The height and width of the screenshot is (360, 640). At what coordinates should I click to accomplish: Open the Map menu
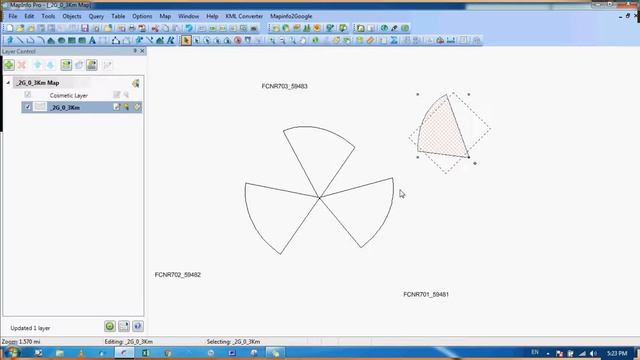165,16
